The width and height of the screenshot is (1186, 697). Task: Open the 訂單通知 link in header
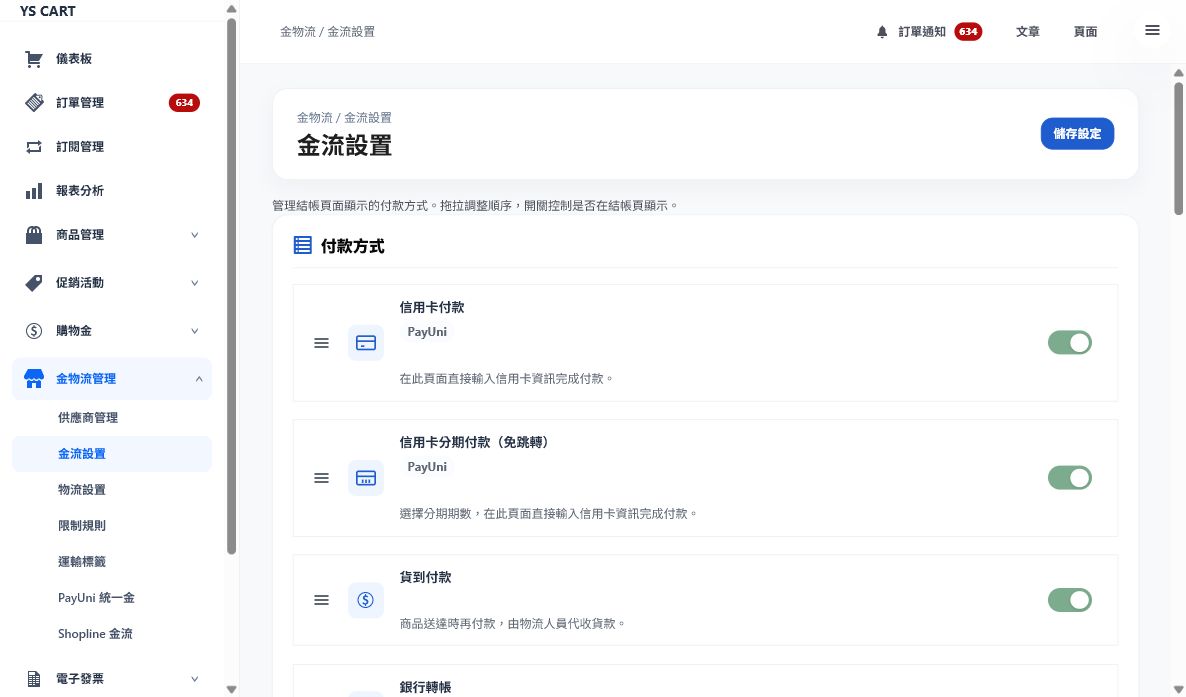tap(921, 32)
